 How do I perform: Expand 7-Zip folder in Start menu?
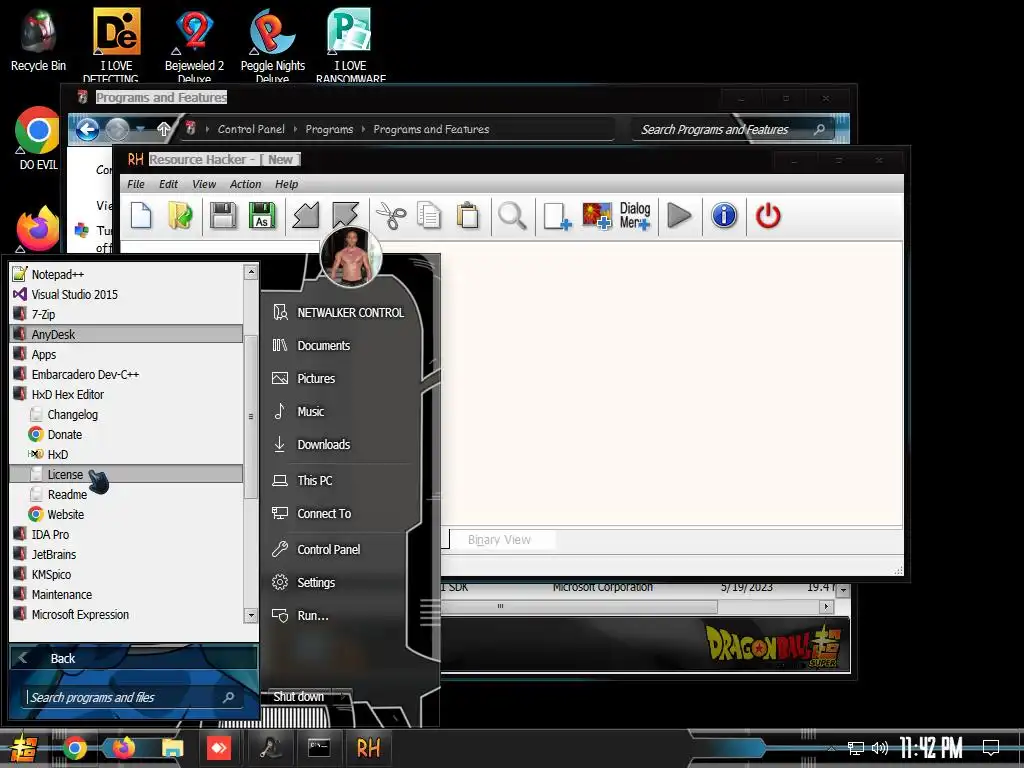point(127,314)
